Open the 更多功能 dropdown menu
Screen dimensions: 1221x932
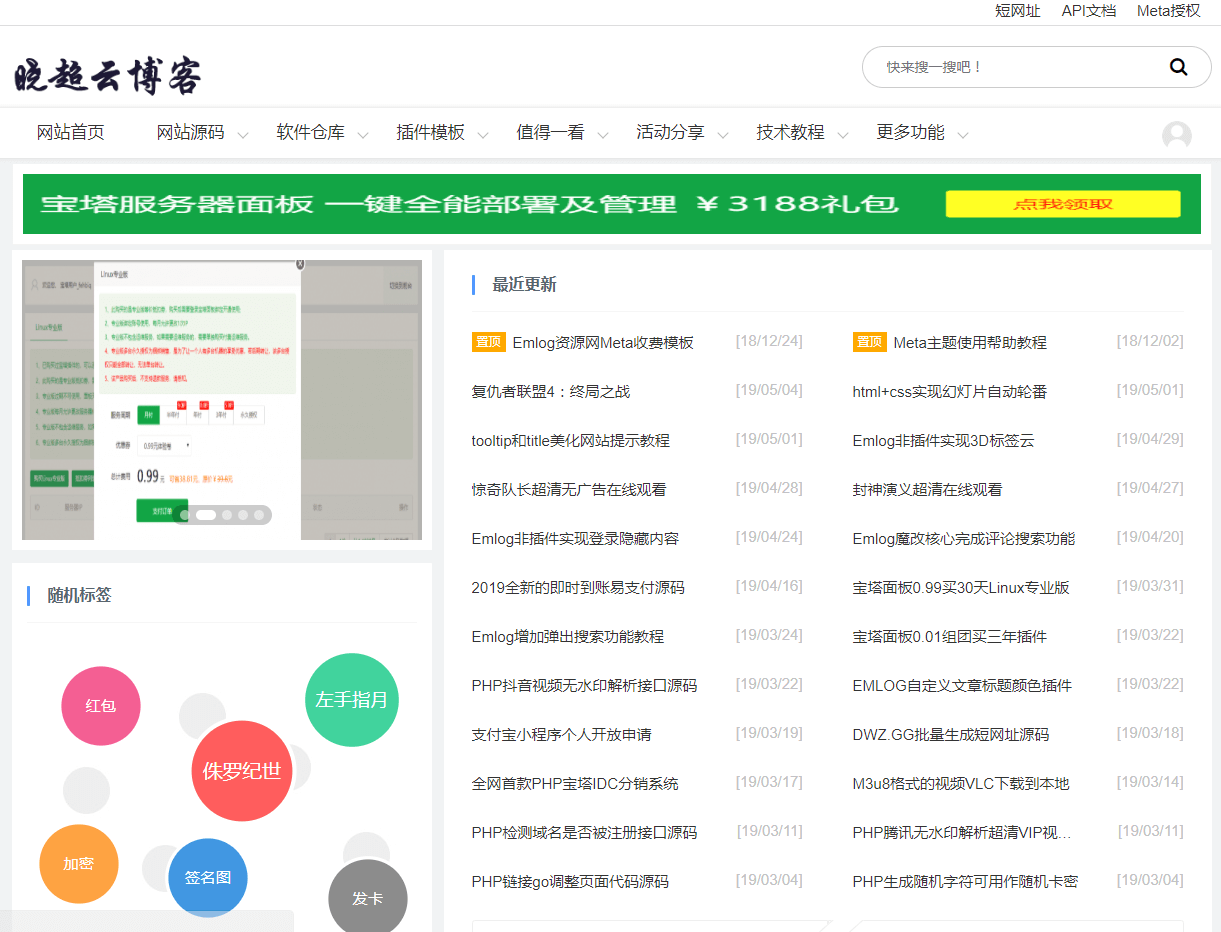click(921, 133)
